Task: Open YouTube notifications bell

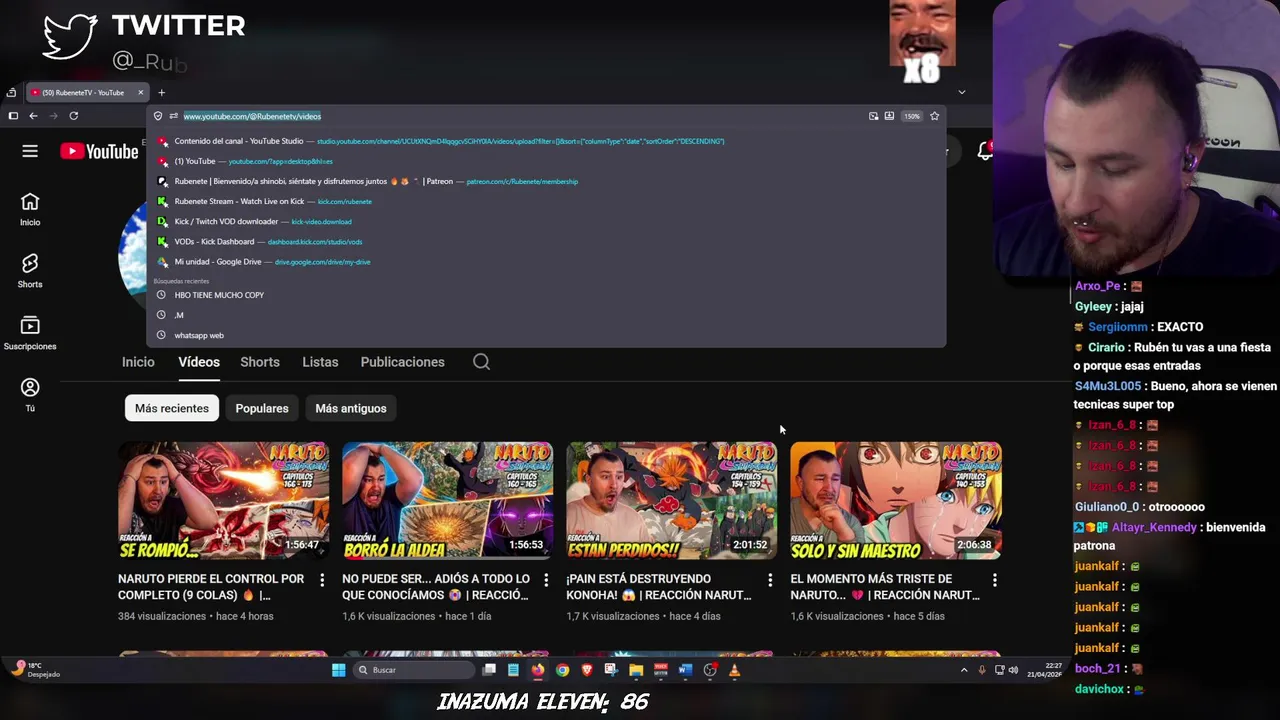Action: point(986,151)
